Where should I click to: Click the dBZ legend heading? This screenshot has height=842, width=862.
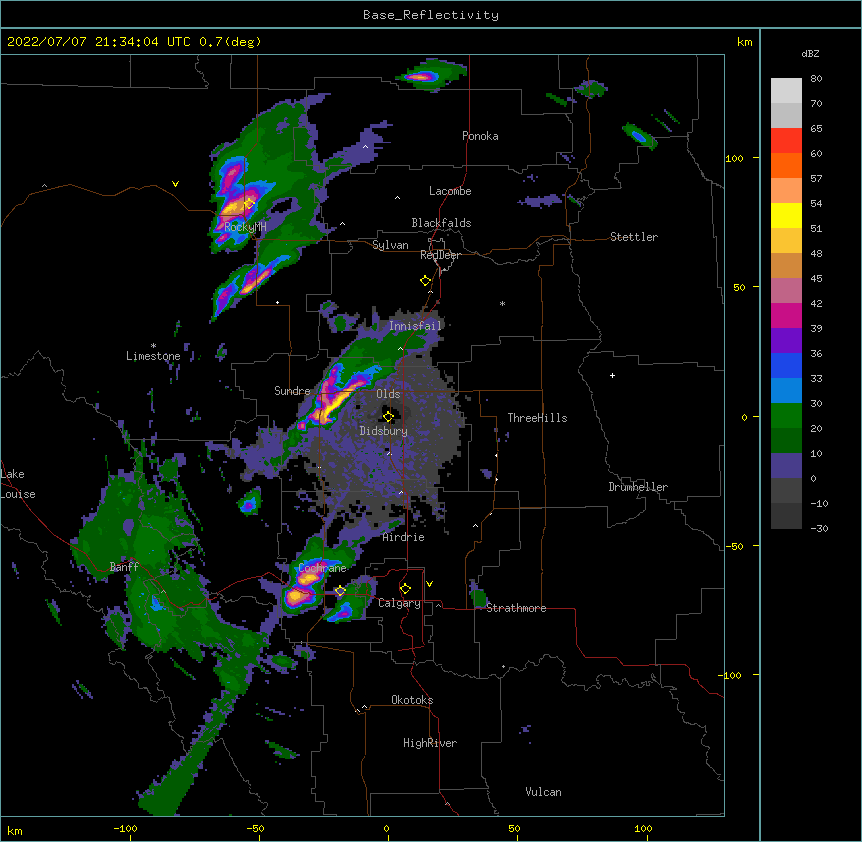tap(810, 53)
